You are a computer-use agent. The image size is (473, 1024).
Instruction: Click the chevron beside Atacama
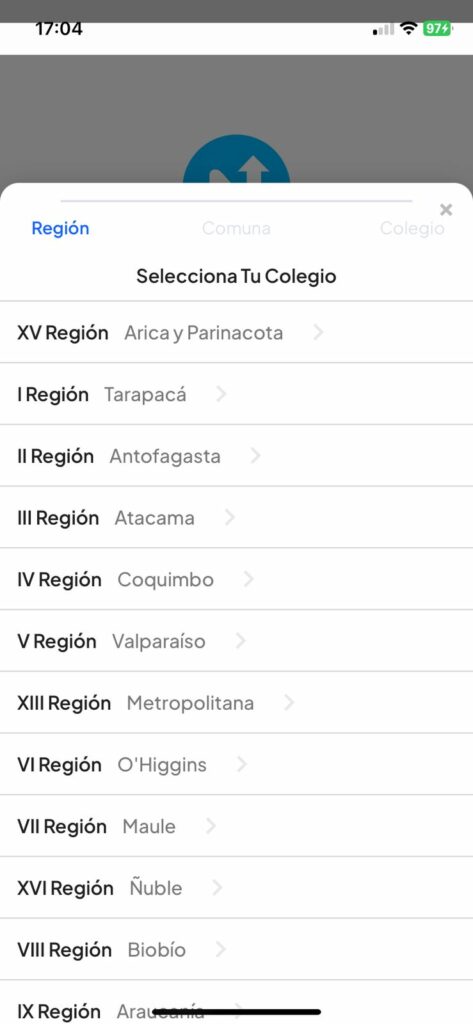(x=229, y=518)
